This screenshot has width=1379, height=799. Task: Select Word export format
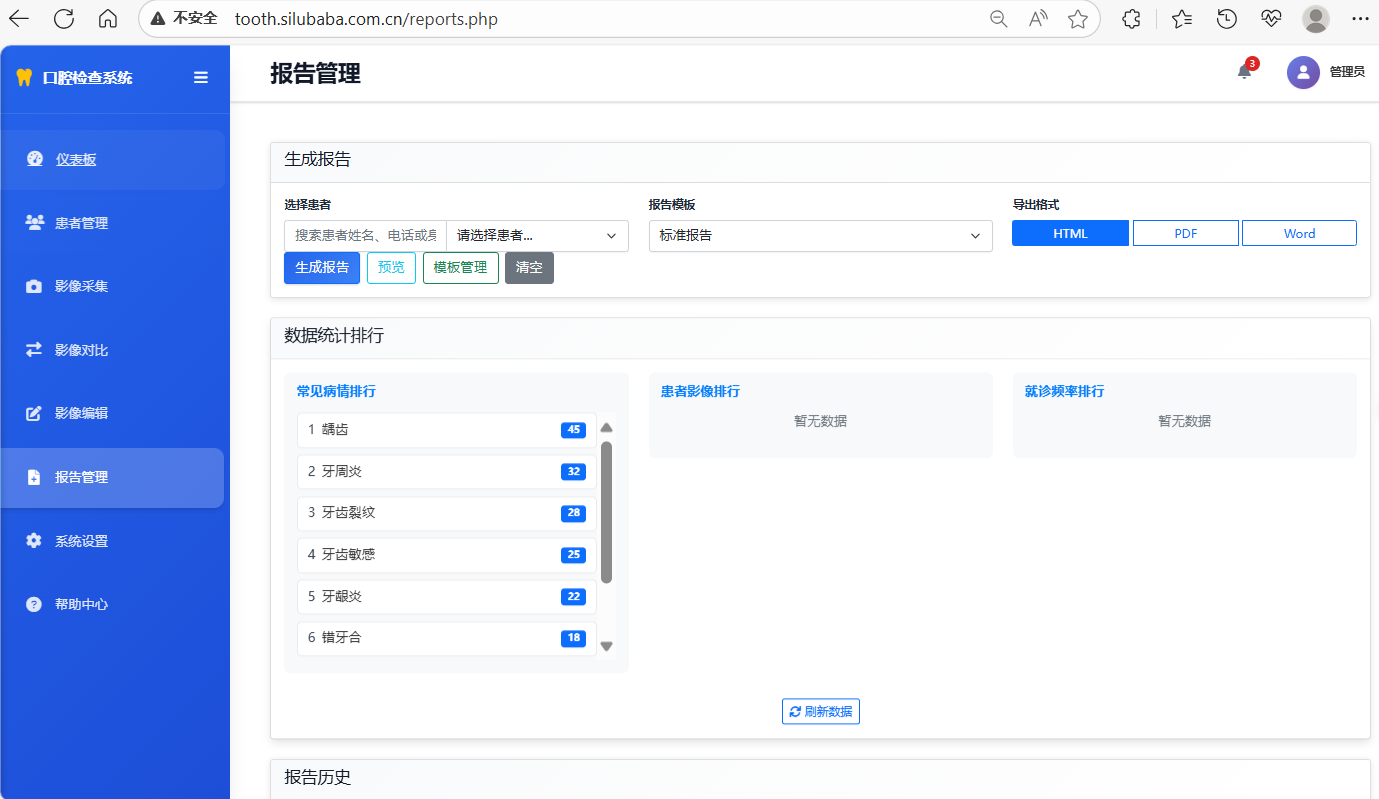[x=1299, y=233]
